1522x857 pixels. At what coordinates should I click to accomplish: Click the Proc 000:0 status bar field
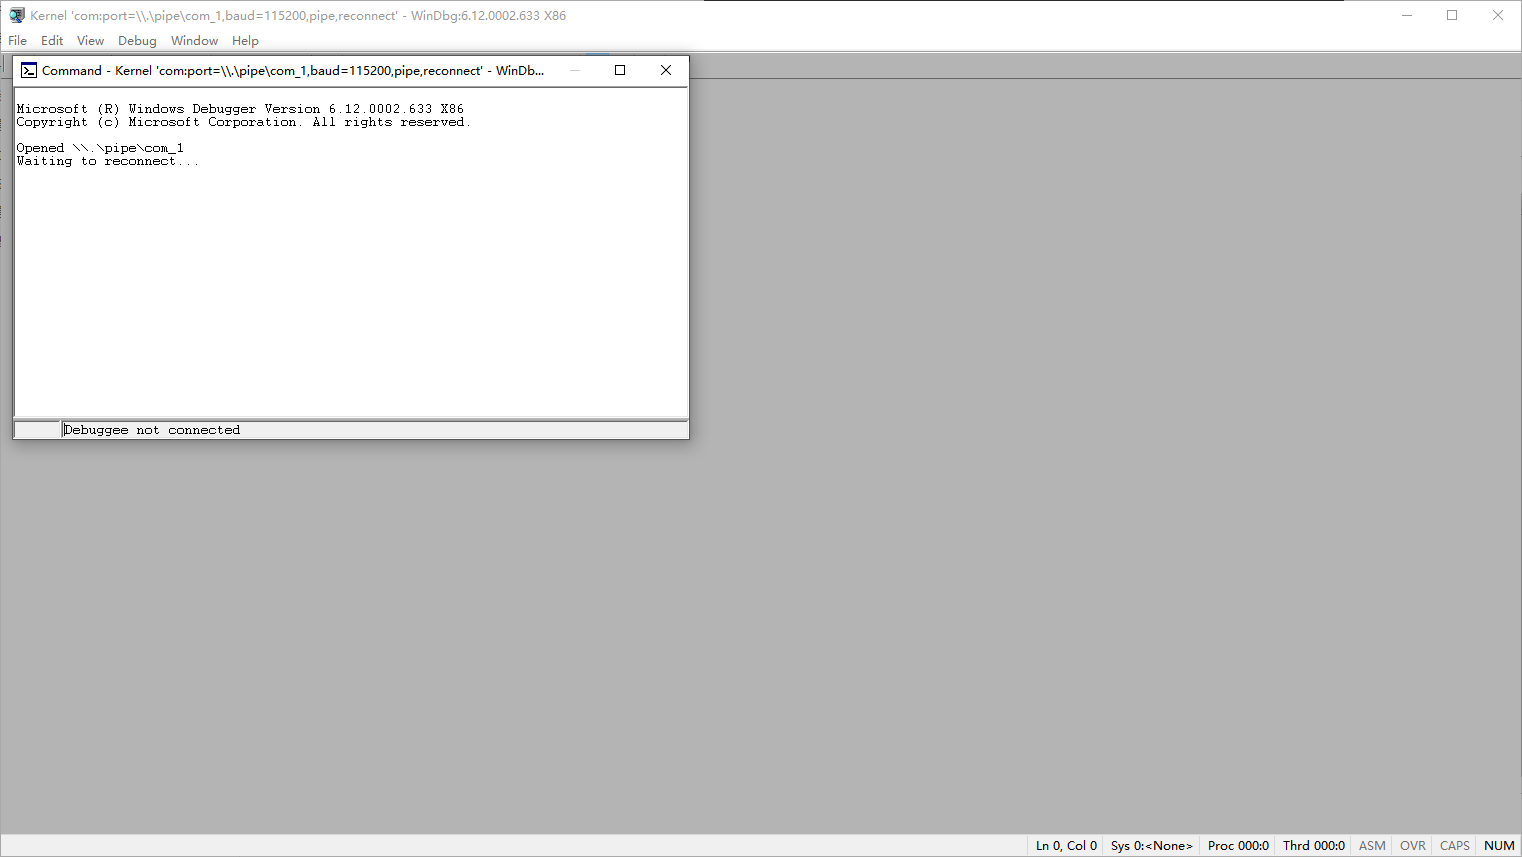pyautogui.click(x=1237, y=845)
